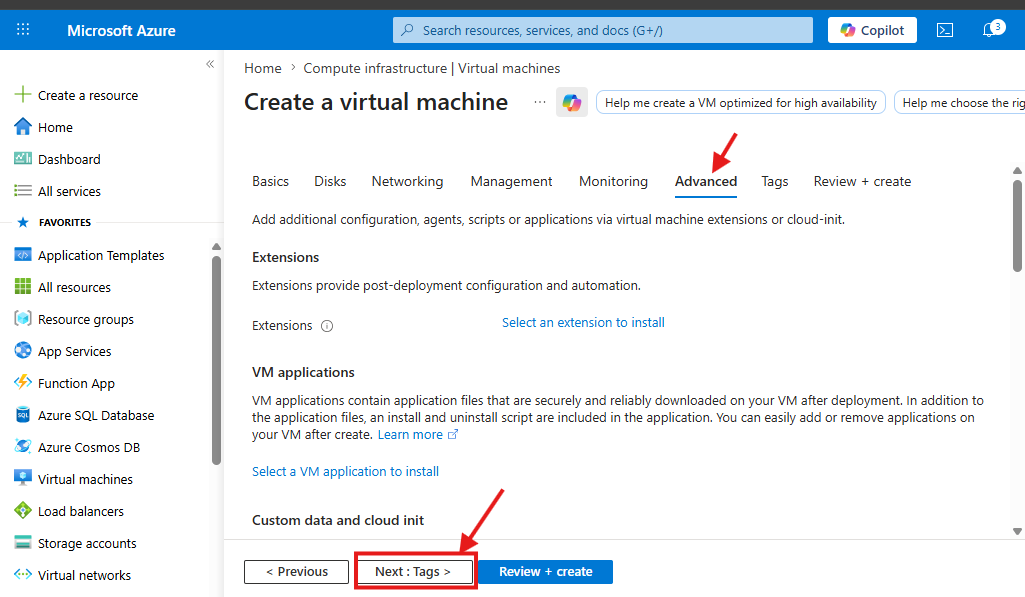Select the Advanced tab
Viewport: 1025px width, 597px height.
click(x=706, y=181)
